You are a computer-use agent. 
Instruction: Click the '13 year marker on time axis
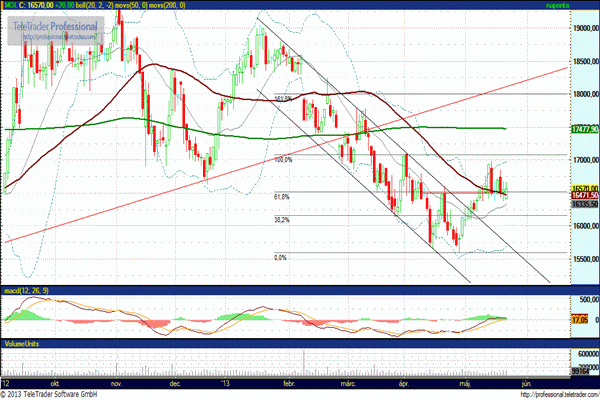pyautogui.click(x=225, y=383)
